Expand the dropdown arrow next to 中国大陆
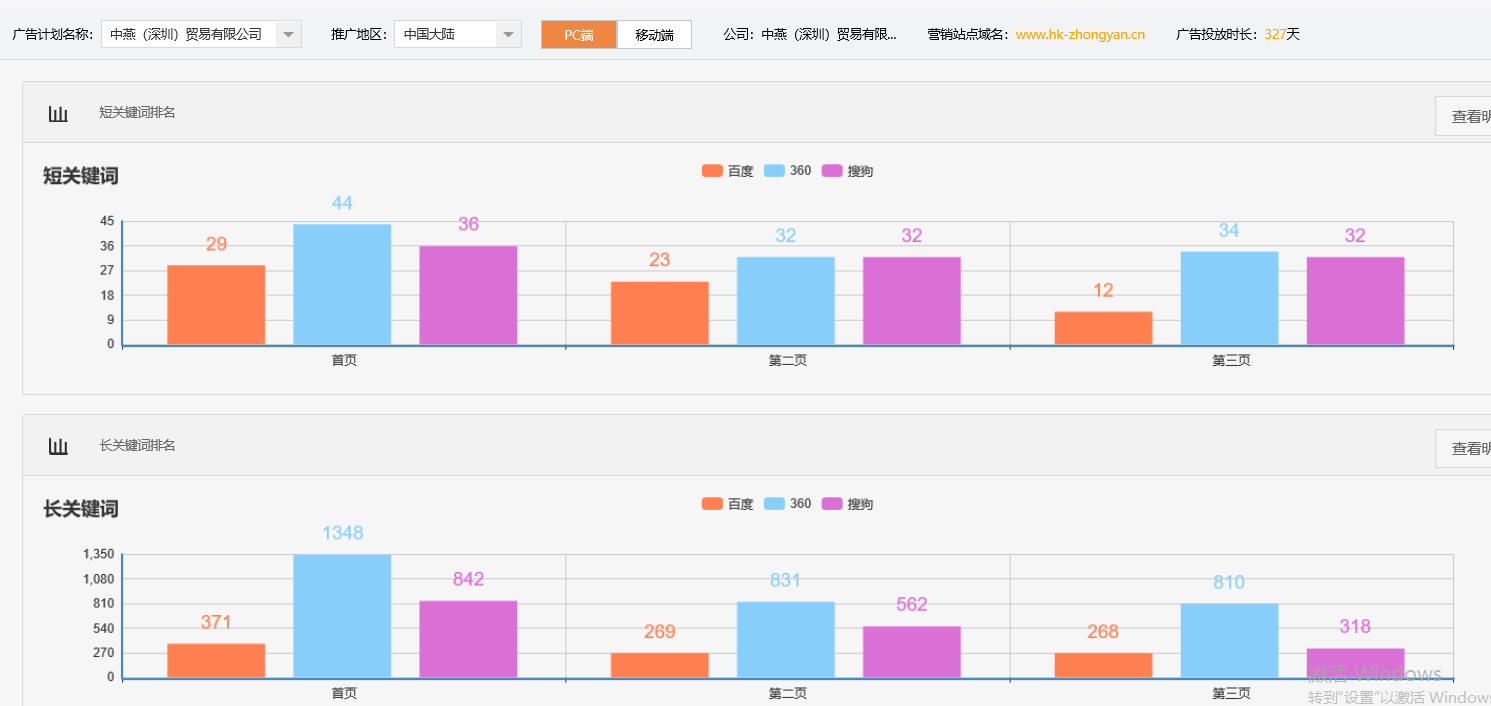1491x706 pixels. tap(508, 32)
